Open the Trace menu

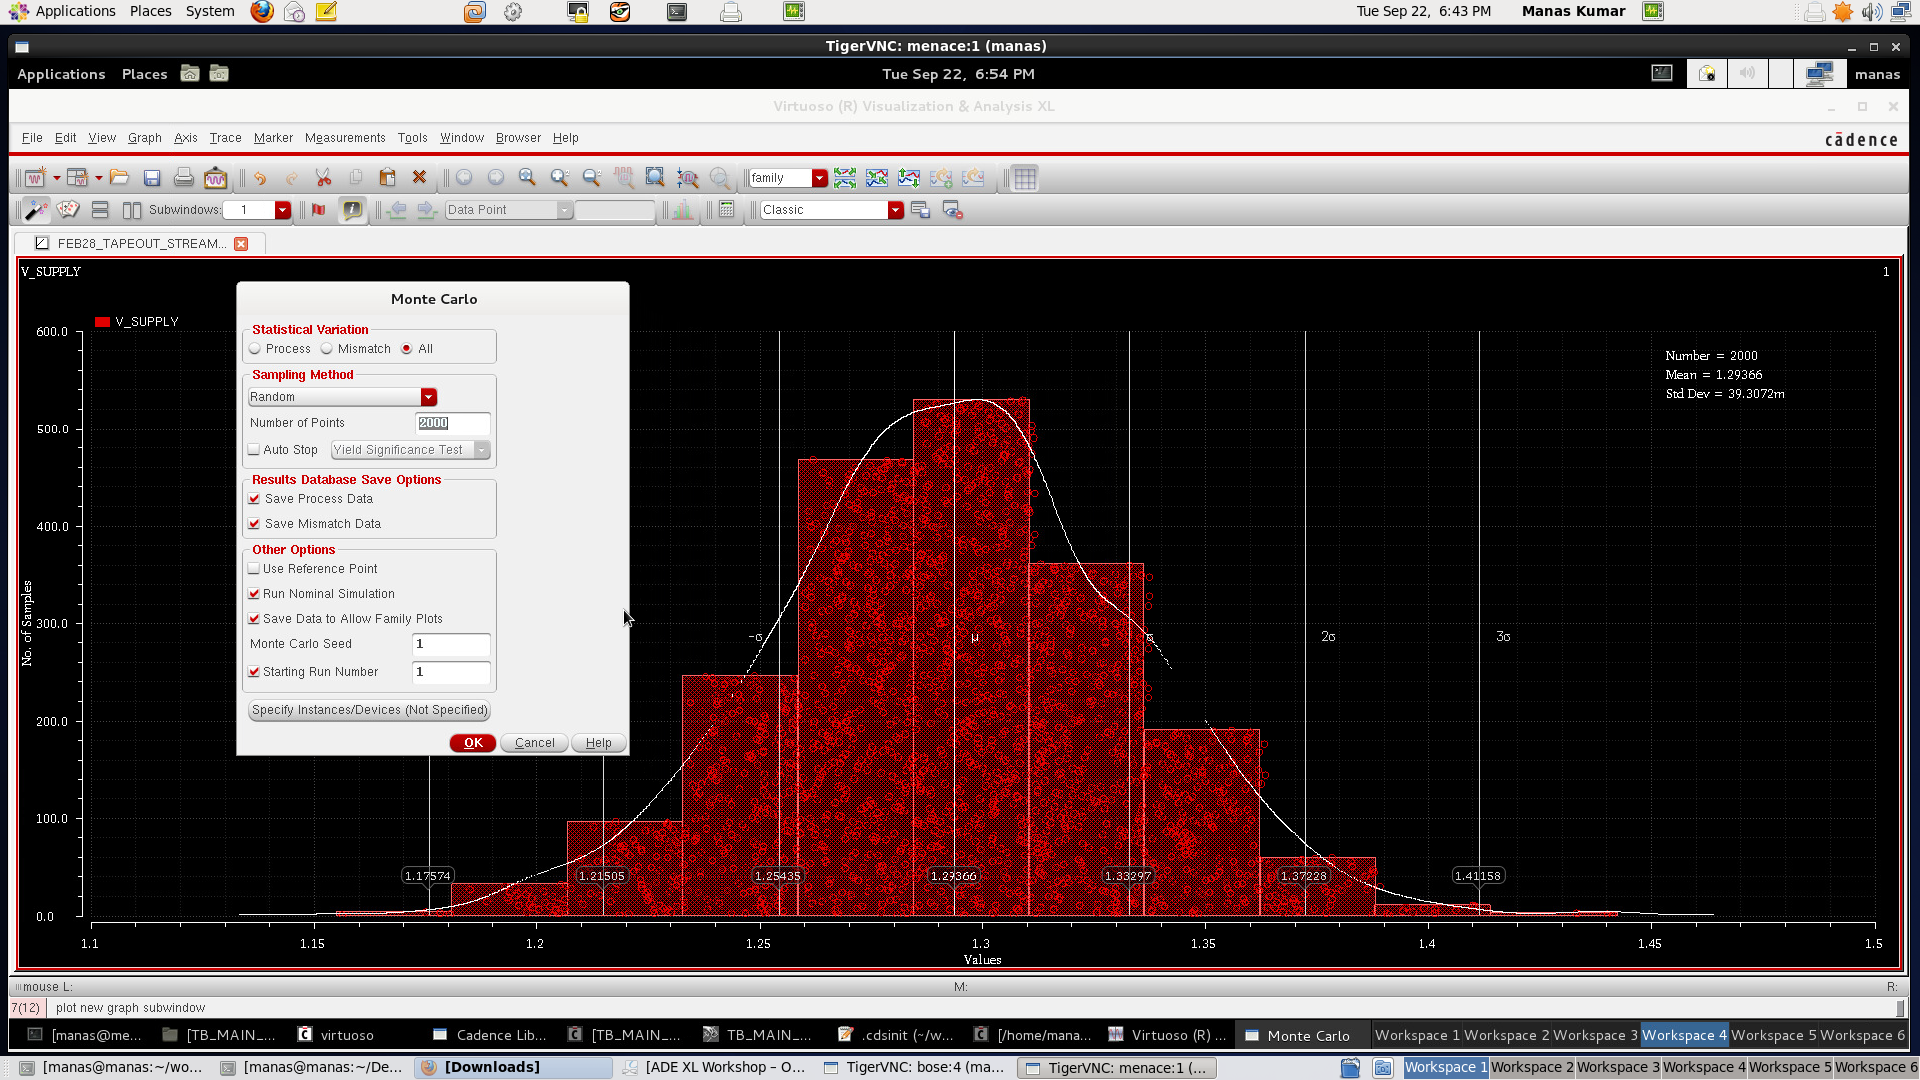(225, 138)
